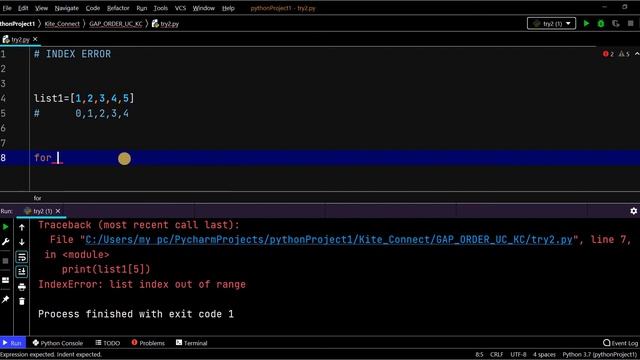Print the console output with the printer icon

(22, 287)
